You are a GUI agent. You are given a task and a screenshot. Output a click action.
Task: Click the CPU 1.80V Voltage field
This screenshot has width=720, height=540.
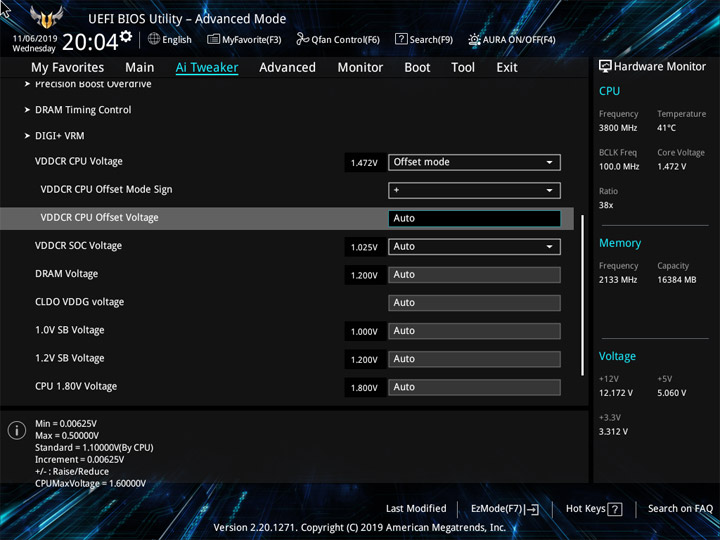[x=474, y=387]
